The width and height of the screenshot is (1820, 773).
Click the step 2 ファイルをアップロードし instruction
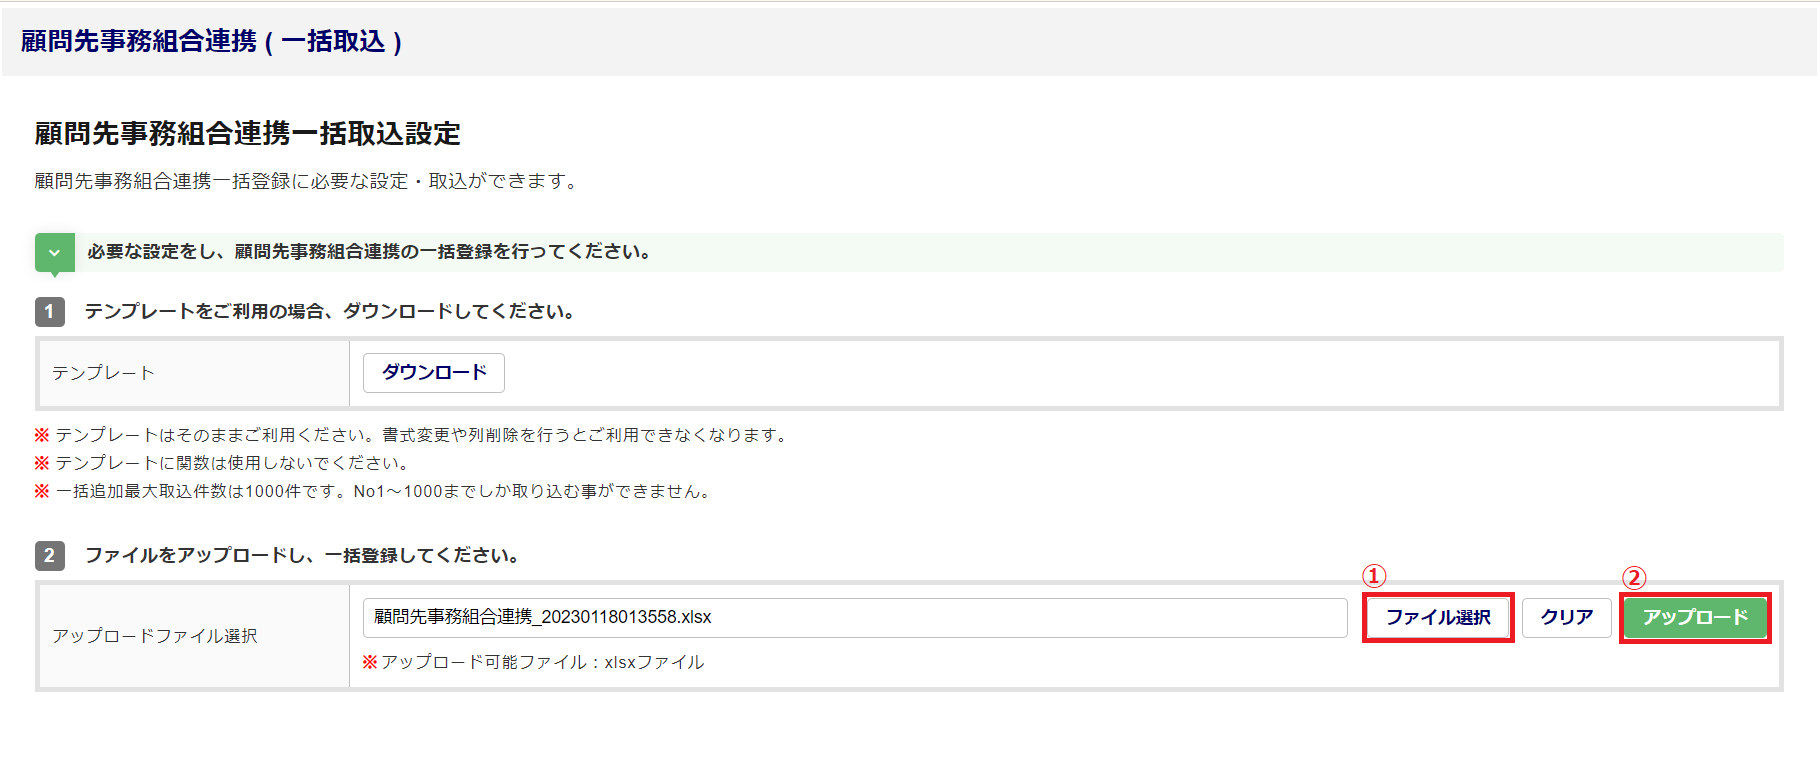point(302,556)
